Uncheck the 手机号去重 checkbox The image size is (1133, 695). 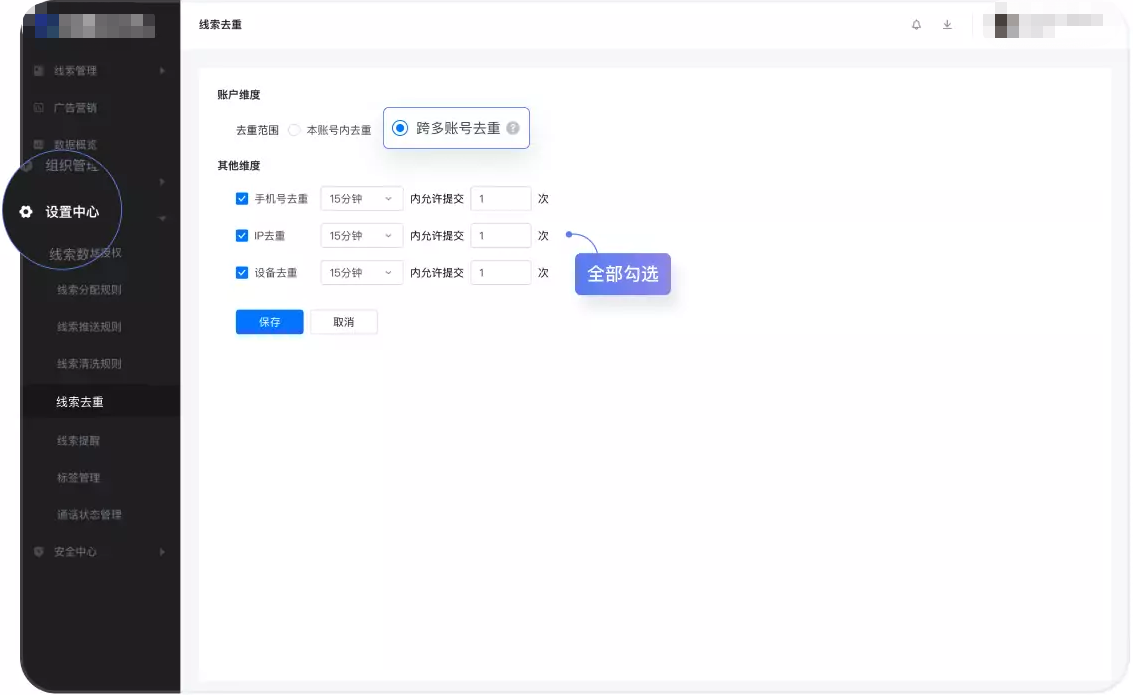242,199
